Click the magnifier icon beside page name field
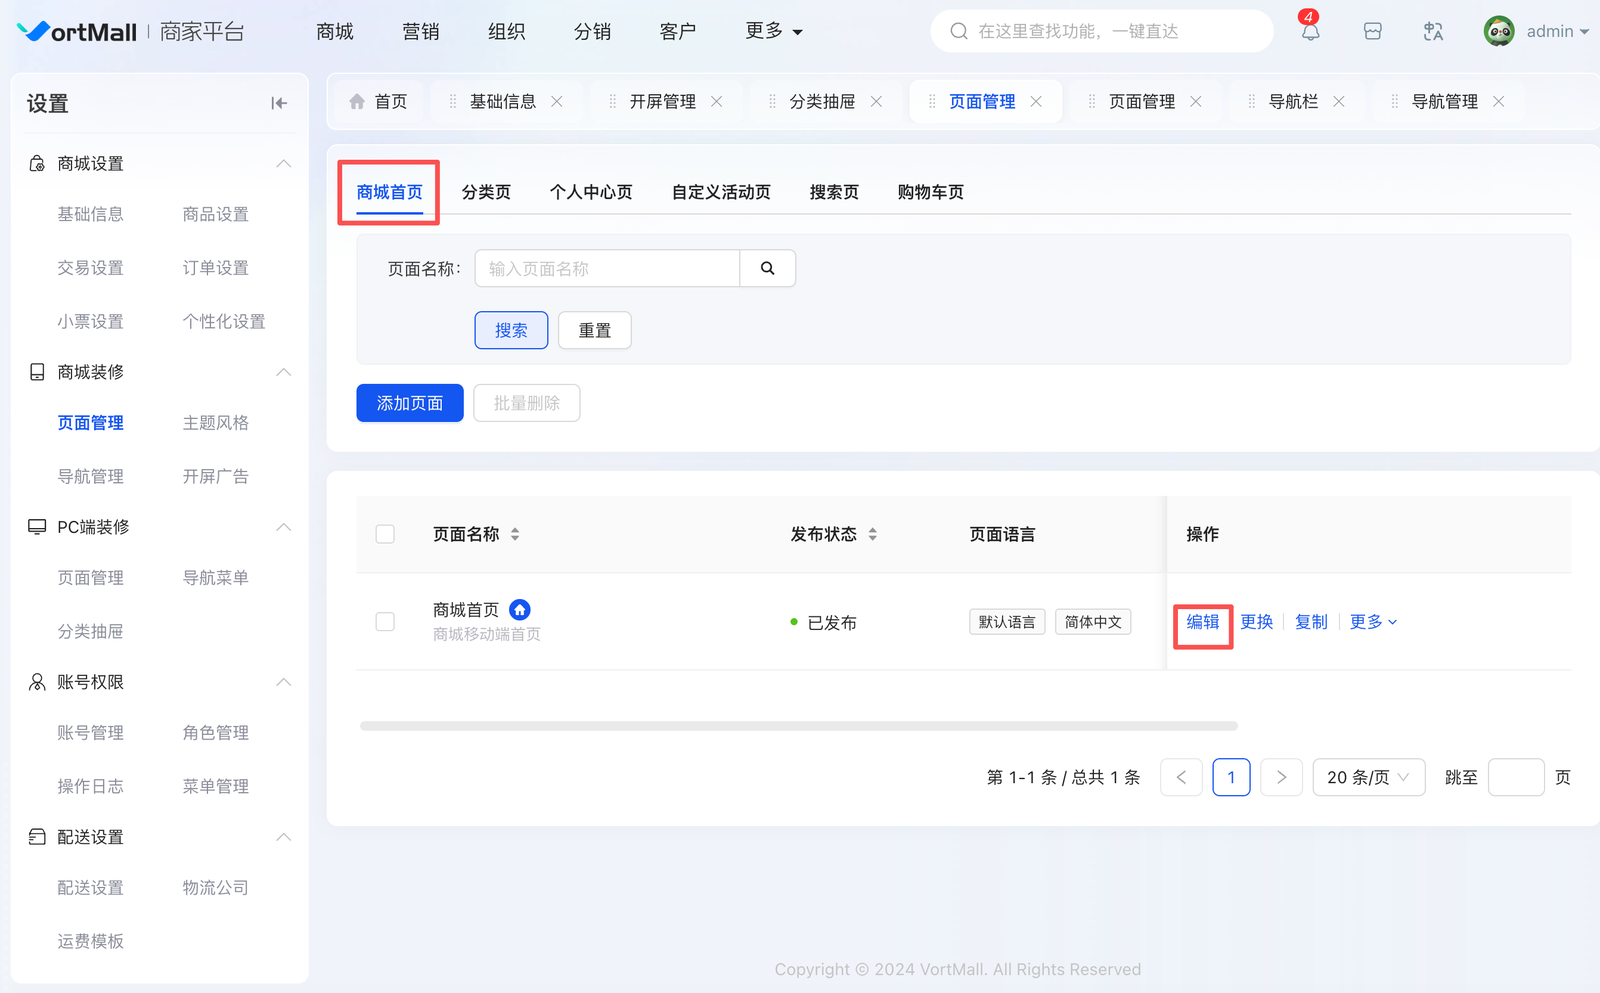 [x=767, y=268]
